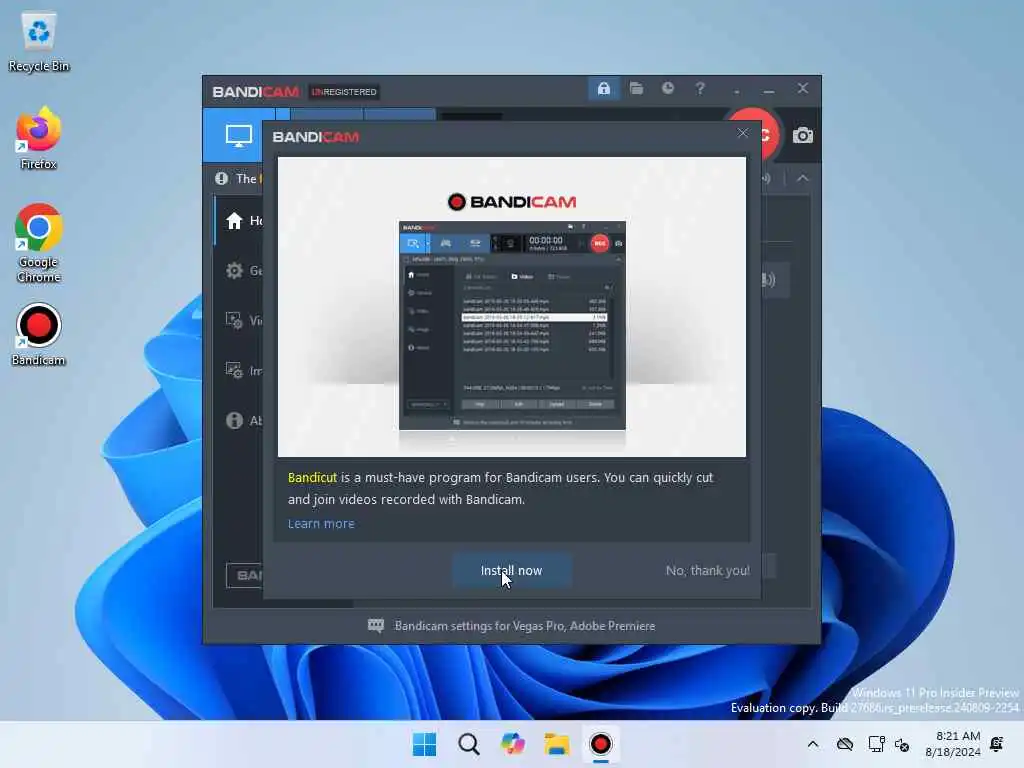Open Recycle Bin desktop icon
Viewport: 1024px width, 768px height.
39,42
